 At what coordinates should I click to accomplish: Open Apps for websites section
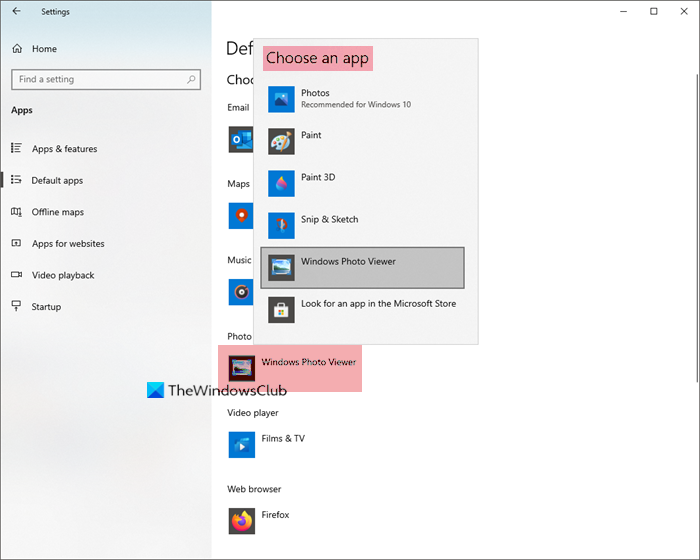[x=68, y=244]
